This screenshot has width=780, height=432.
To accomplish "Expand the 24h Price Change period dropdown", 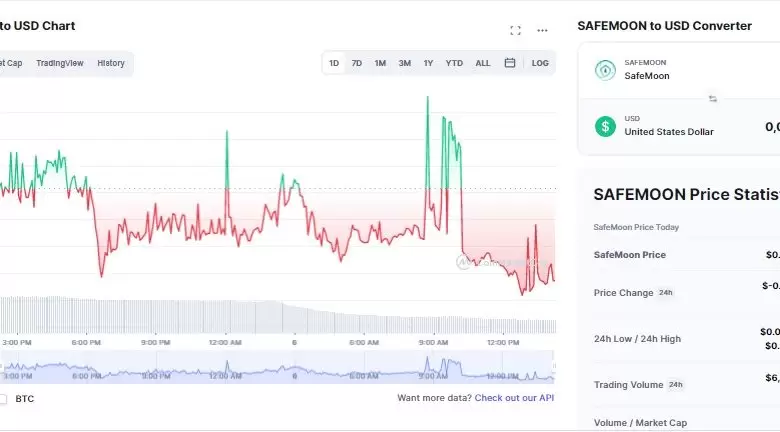I will coord(666,293).
